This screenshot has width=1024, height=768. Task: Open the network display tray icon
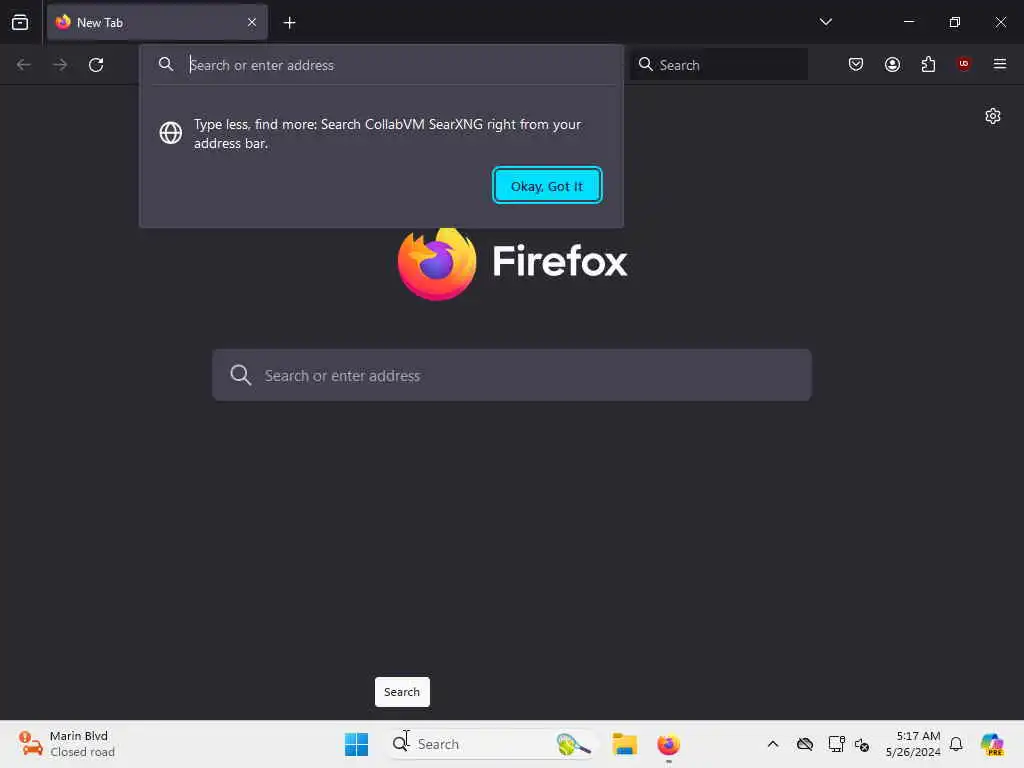click(836, 744)
